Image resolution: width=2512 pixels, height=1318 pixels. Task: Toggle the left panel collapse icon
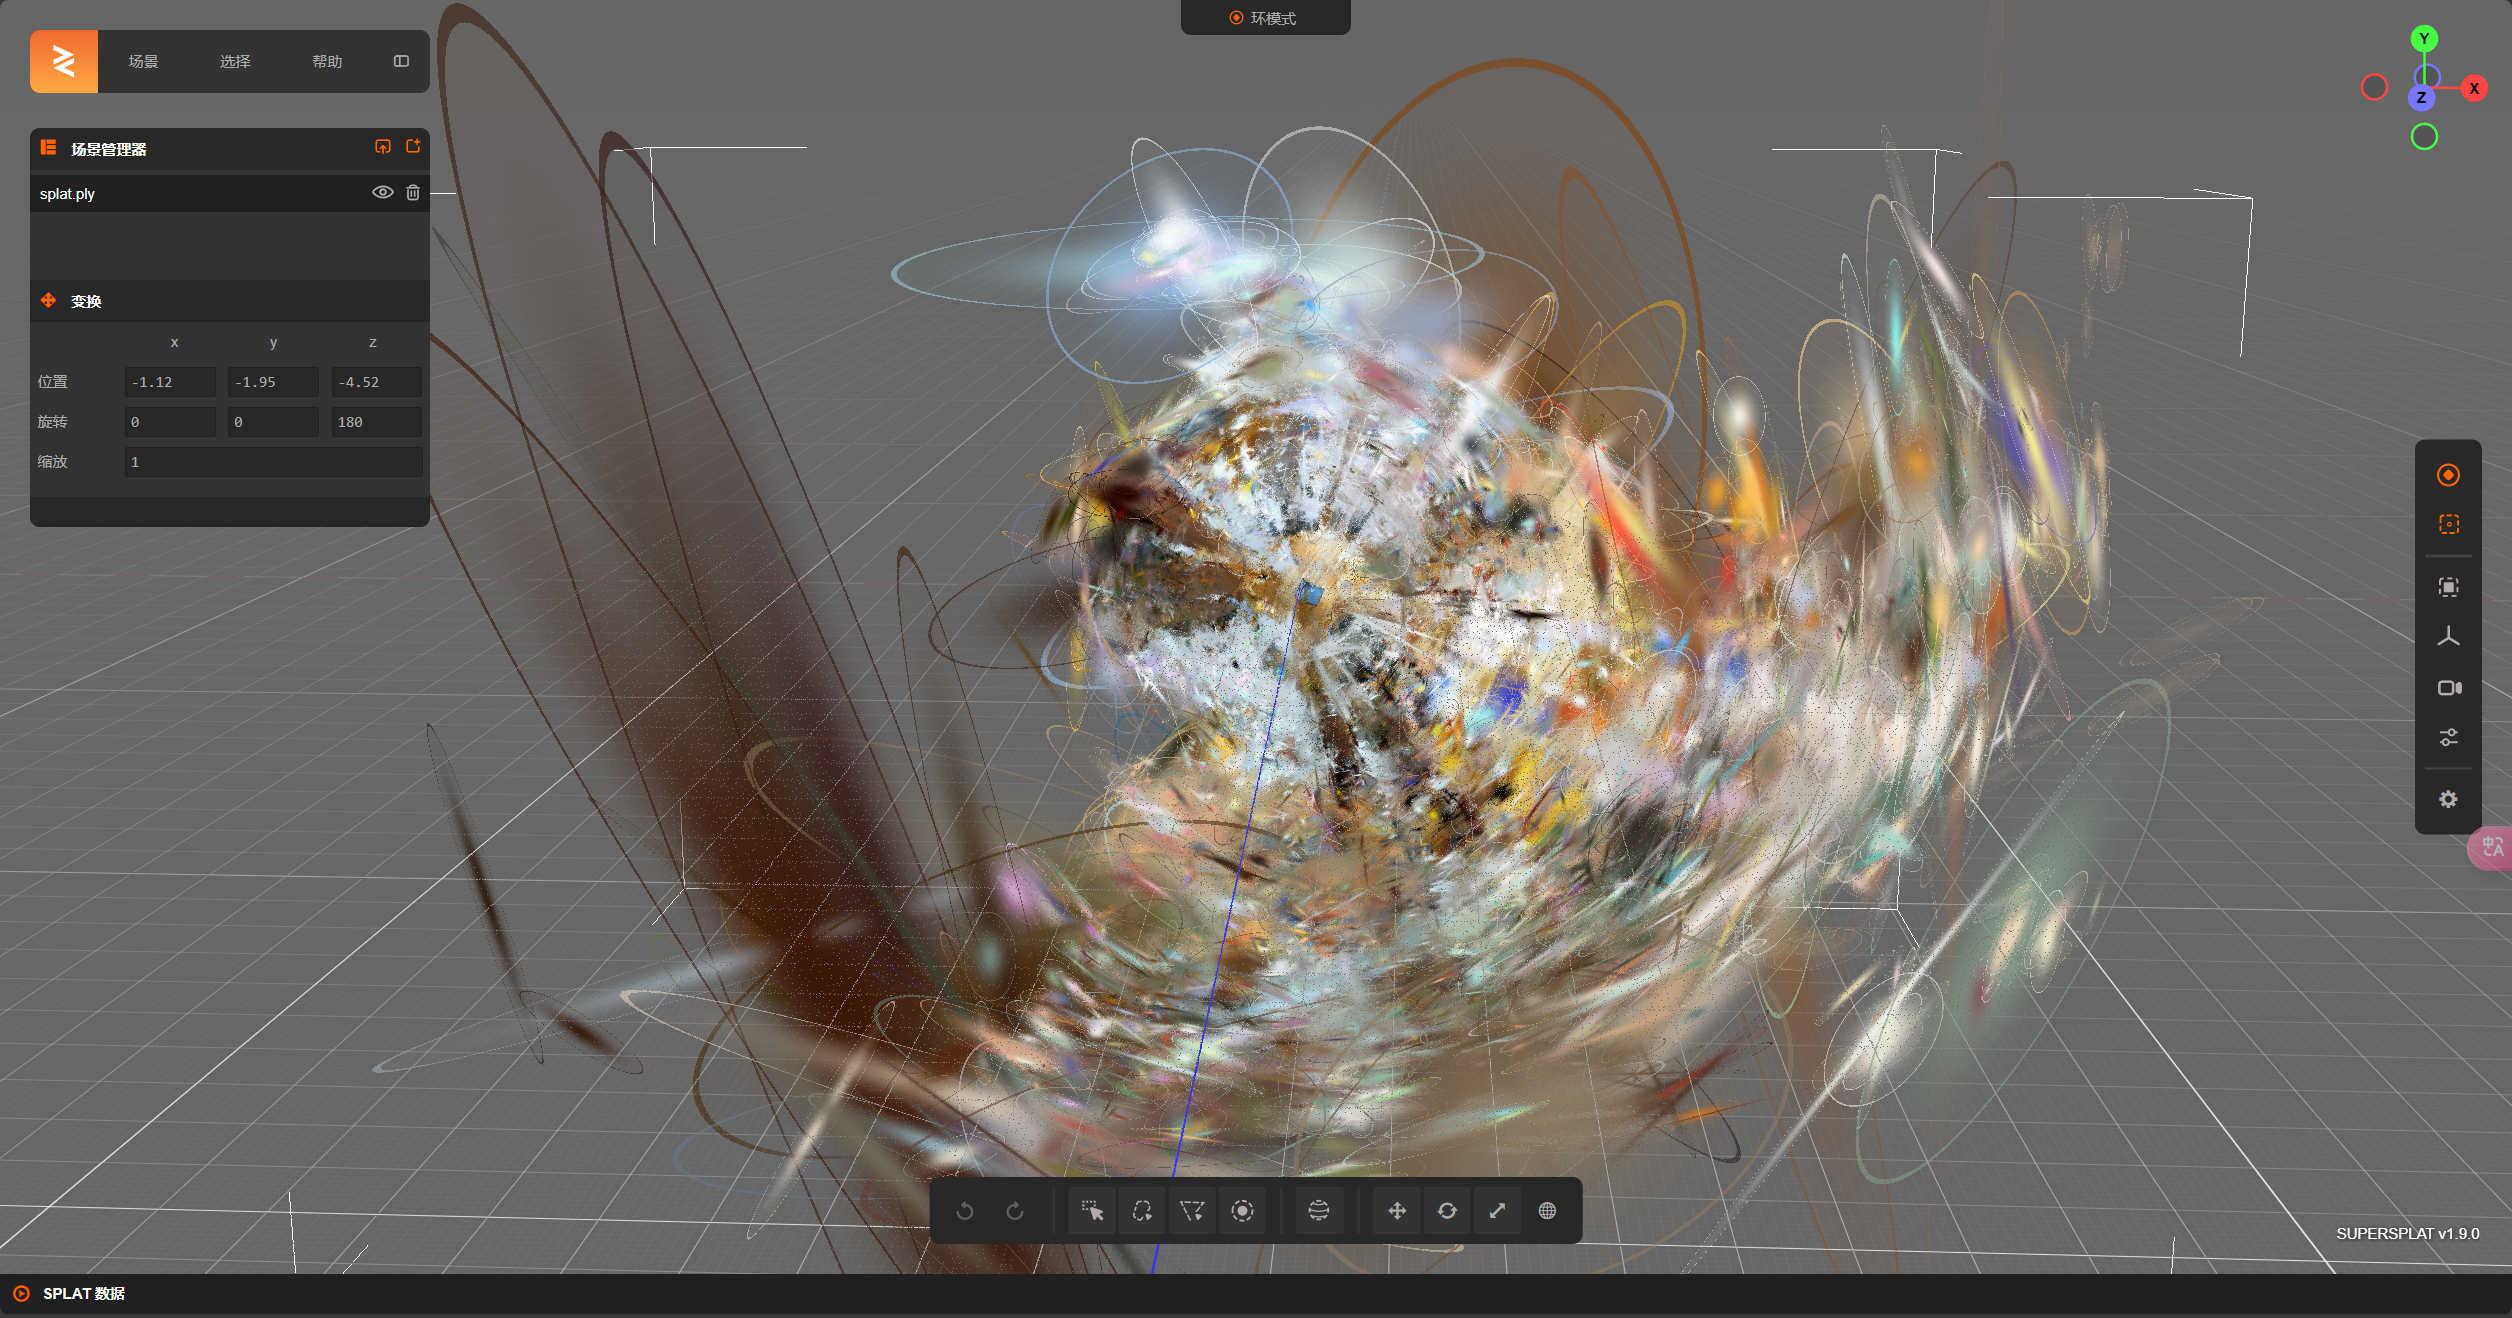(401, 62)
